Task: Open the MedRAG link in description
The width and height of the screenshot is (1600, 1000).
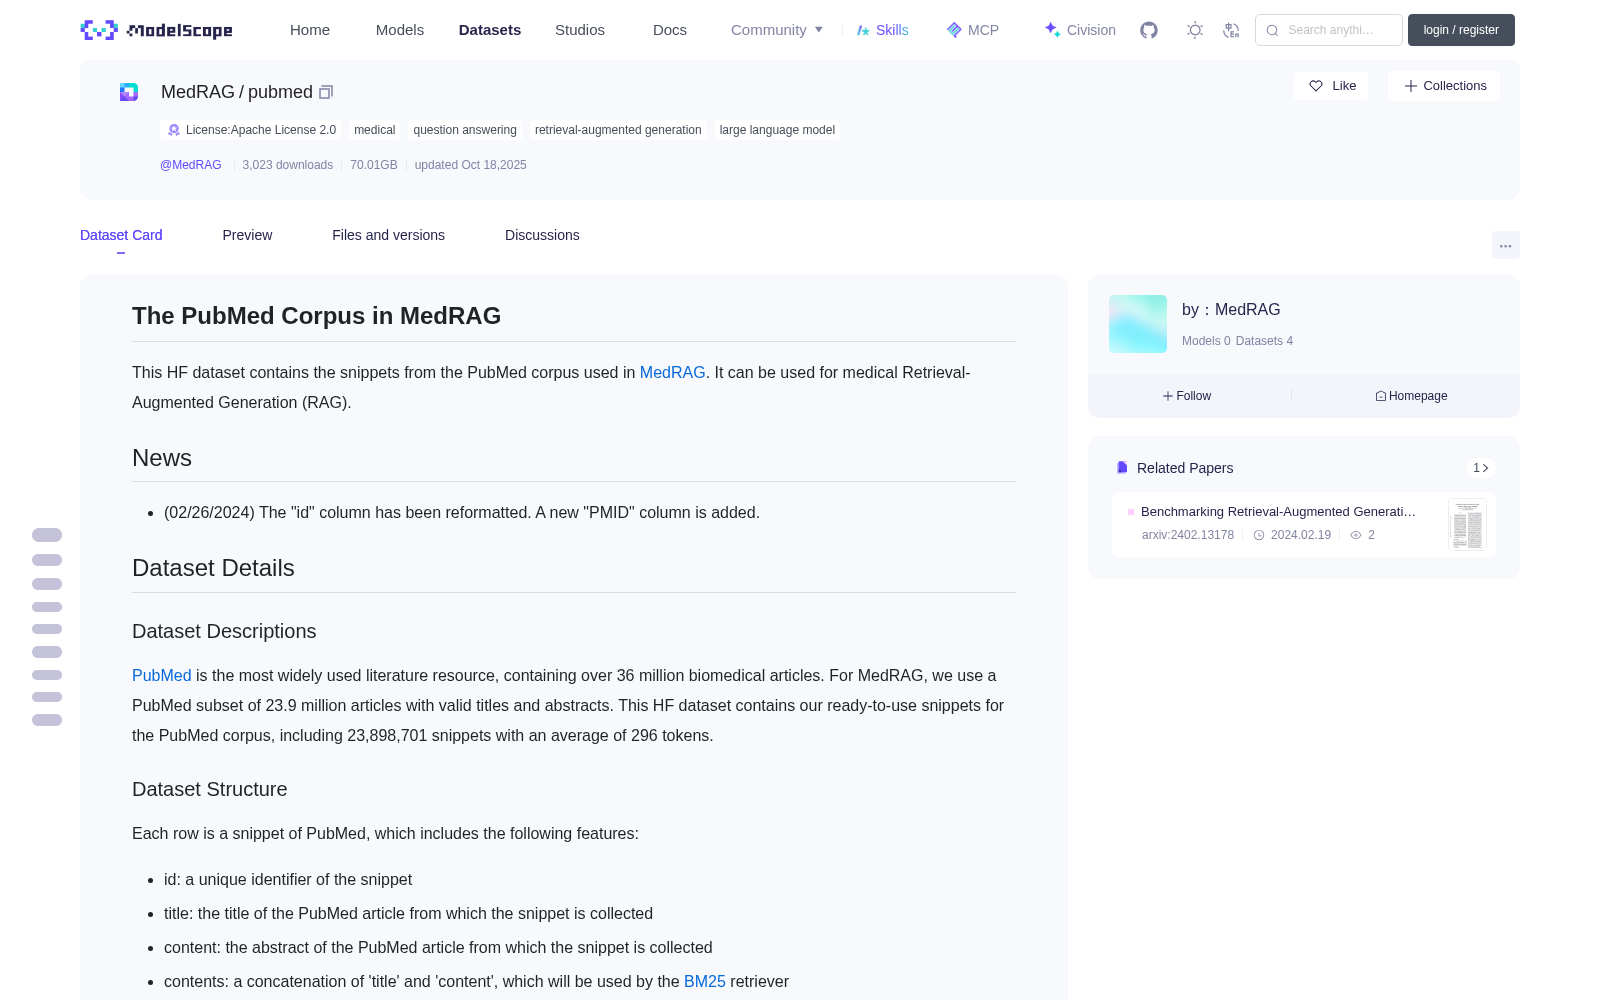Action: click(672, 372)
